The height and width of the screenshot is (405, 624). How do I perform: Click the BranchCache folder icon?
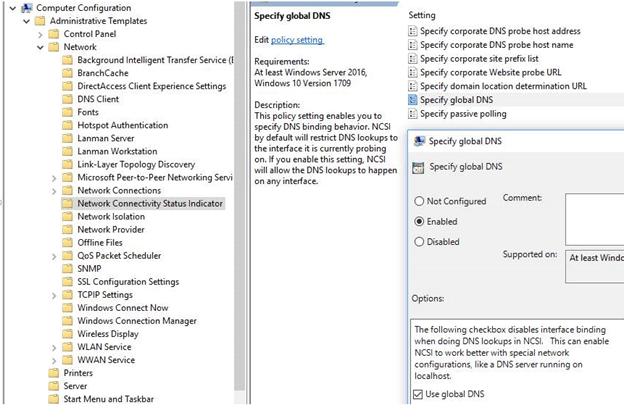[x=67, y=73]
